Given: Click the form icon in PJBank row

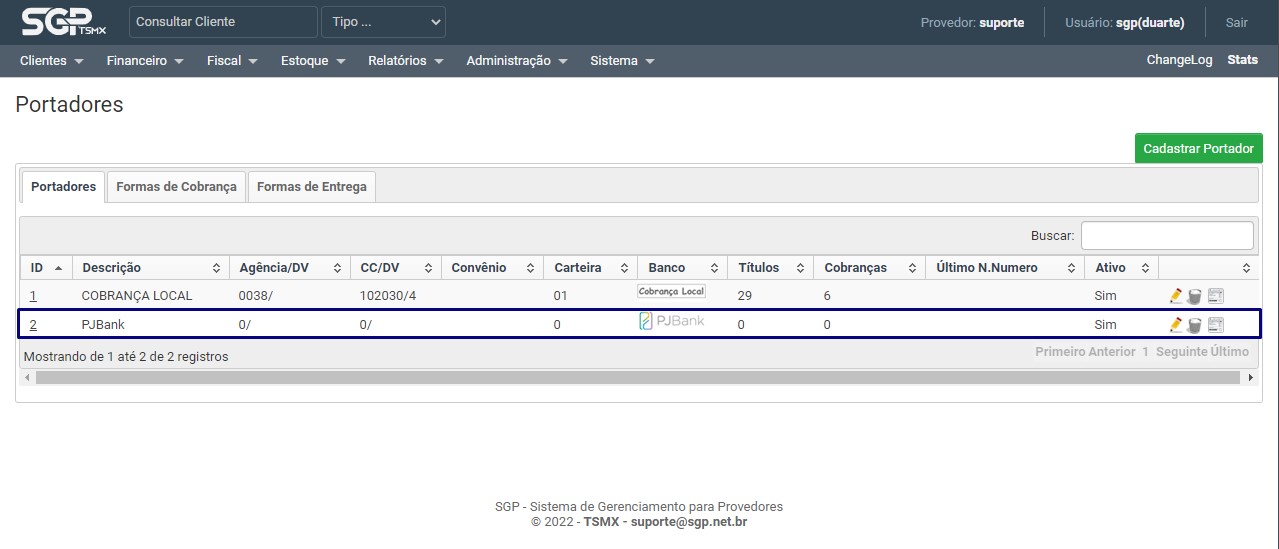Looking at the screenshot, I should (1216, 325).
